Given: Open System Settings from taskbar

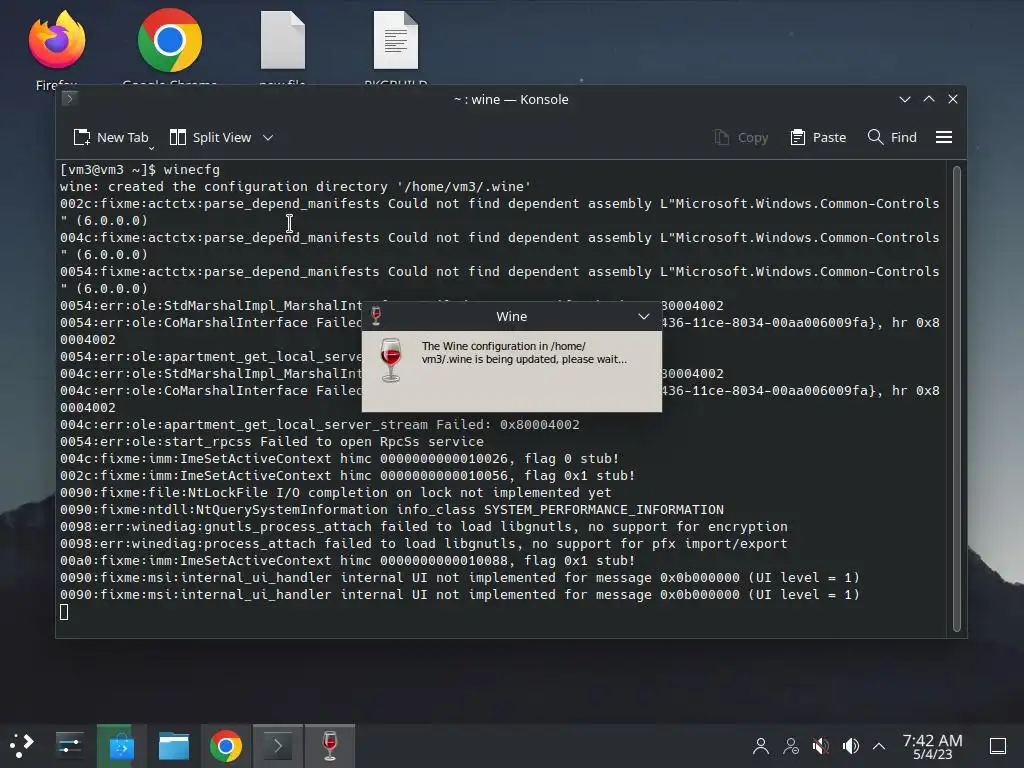Looking at the screenshot, I should pos(69,745).
